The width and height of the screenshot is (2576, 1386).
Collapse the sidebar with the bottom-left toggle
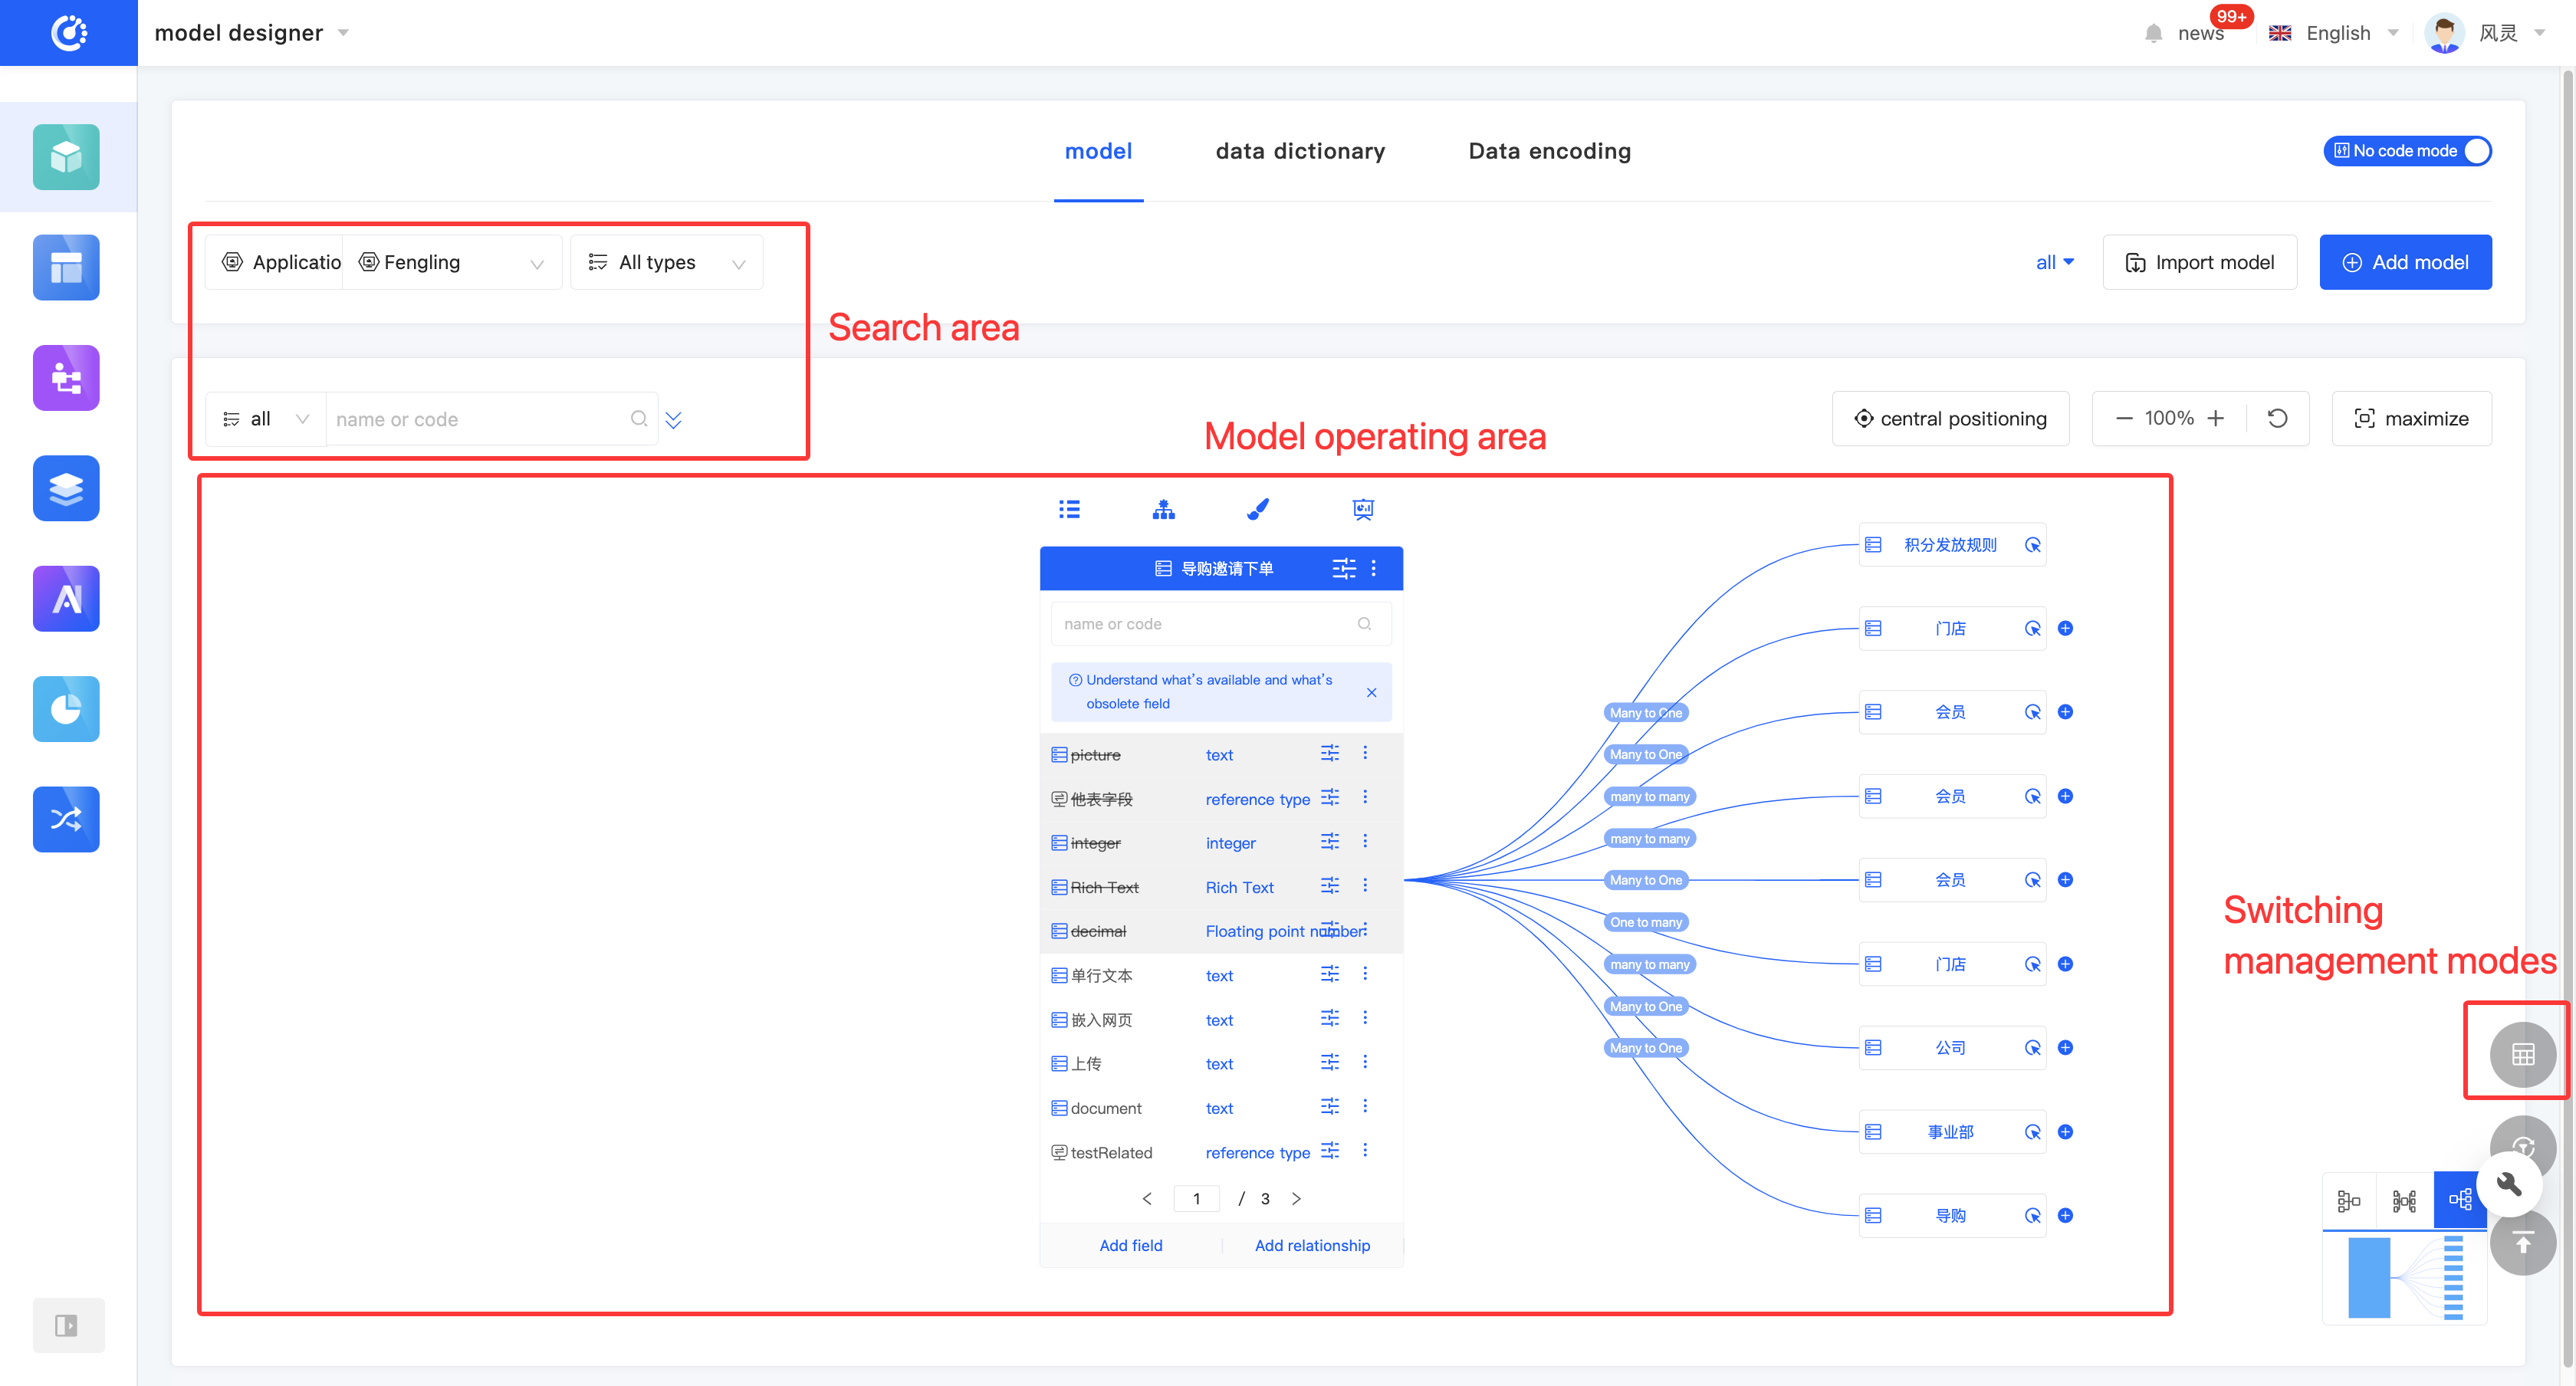66,1325
